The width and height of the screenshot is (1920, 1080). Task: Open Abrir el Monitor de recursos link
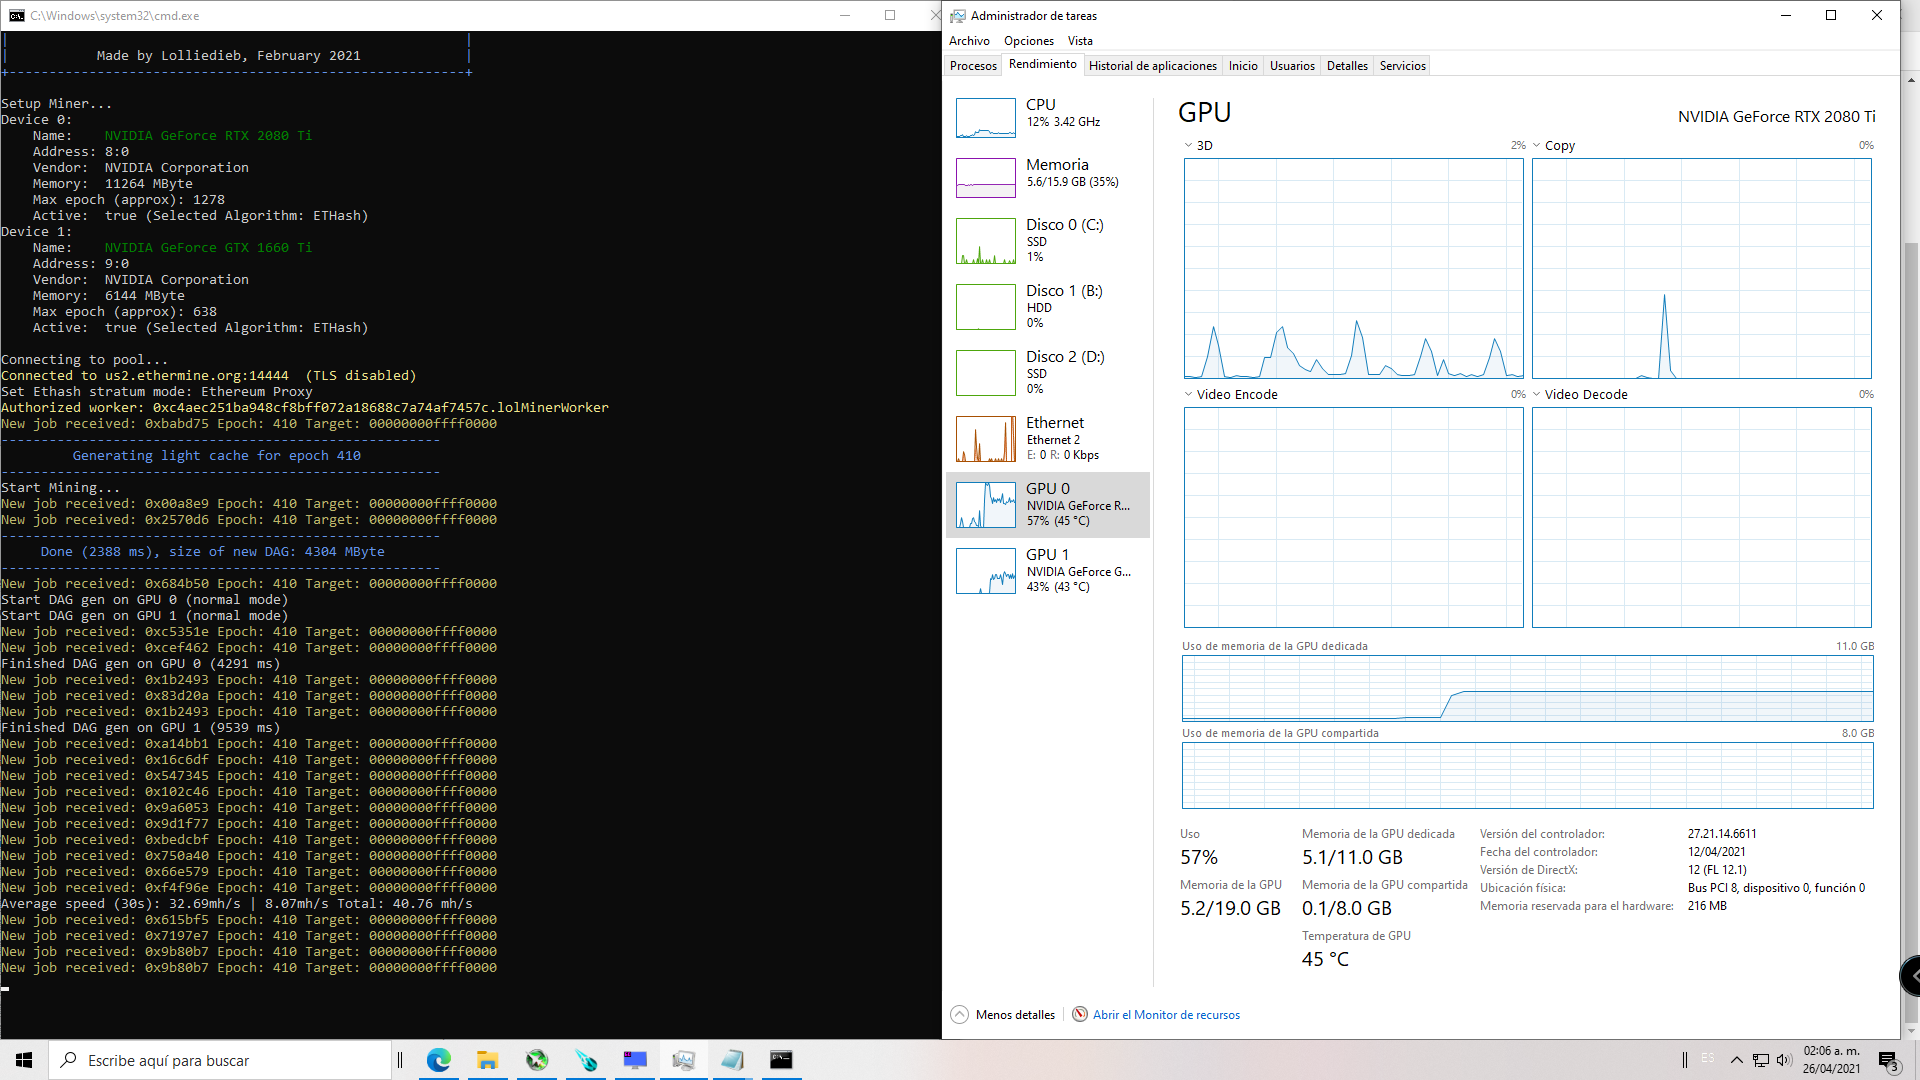(x=1166, y=1014)
